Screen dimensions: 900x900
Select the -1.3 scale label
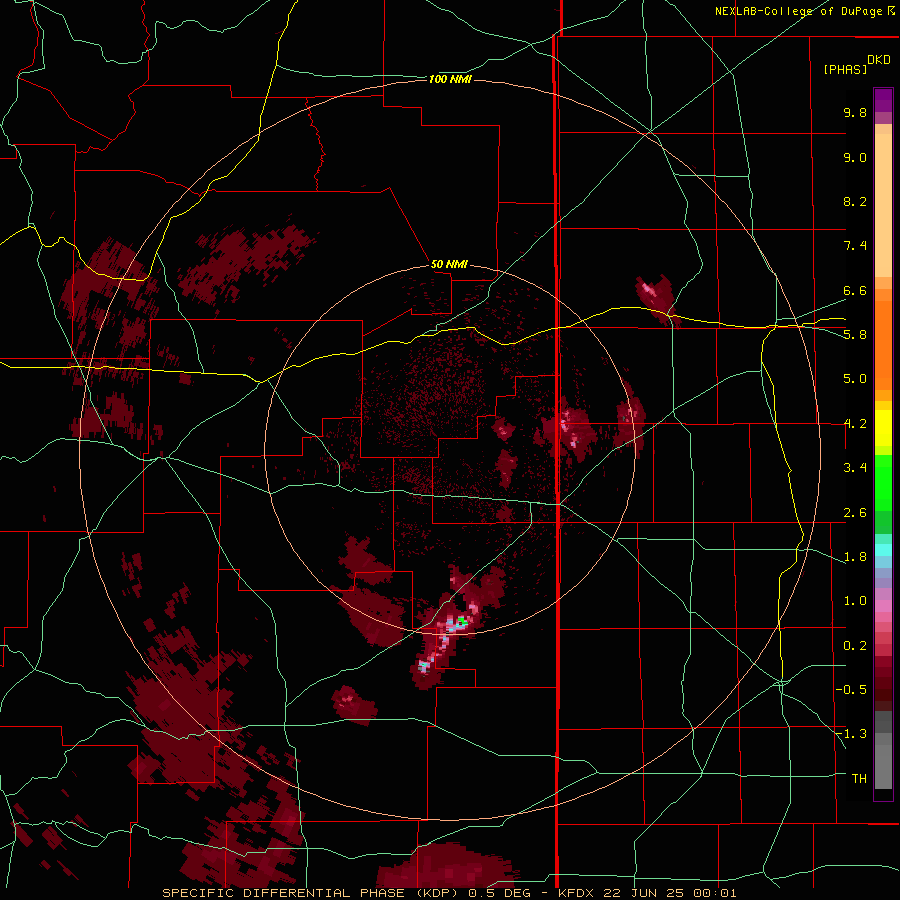pos(851,734)
